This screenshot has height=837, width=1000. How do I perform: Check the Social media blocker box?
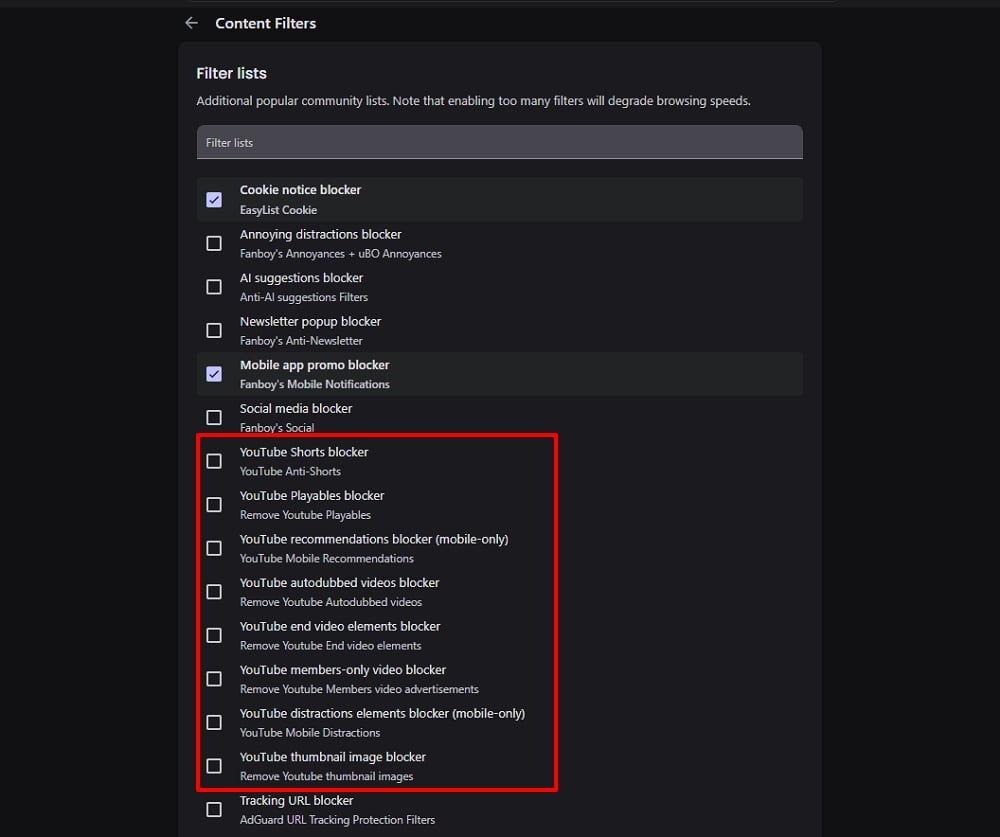[214, 417]
